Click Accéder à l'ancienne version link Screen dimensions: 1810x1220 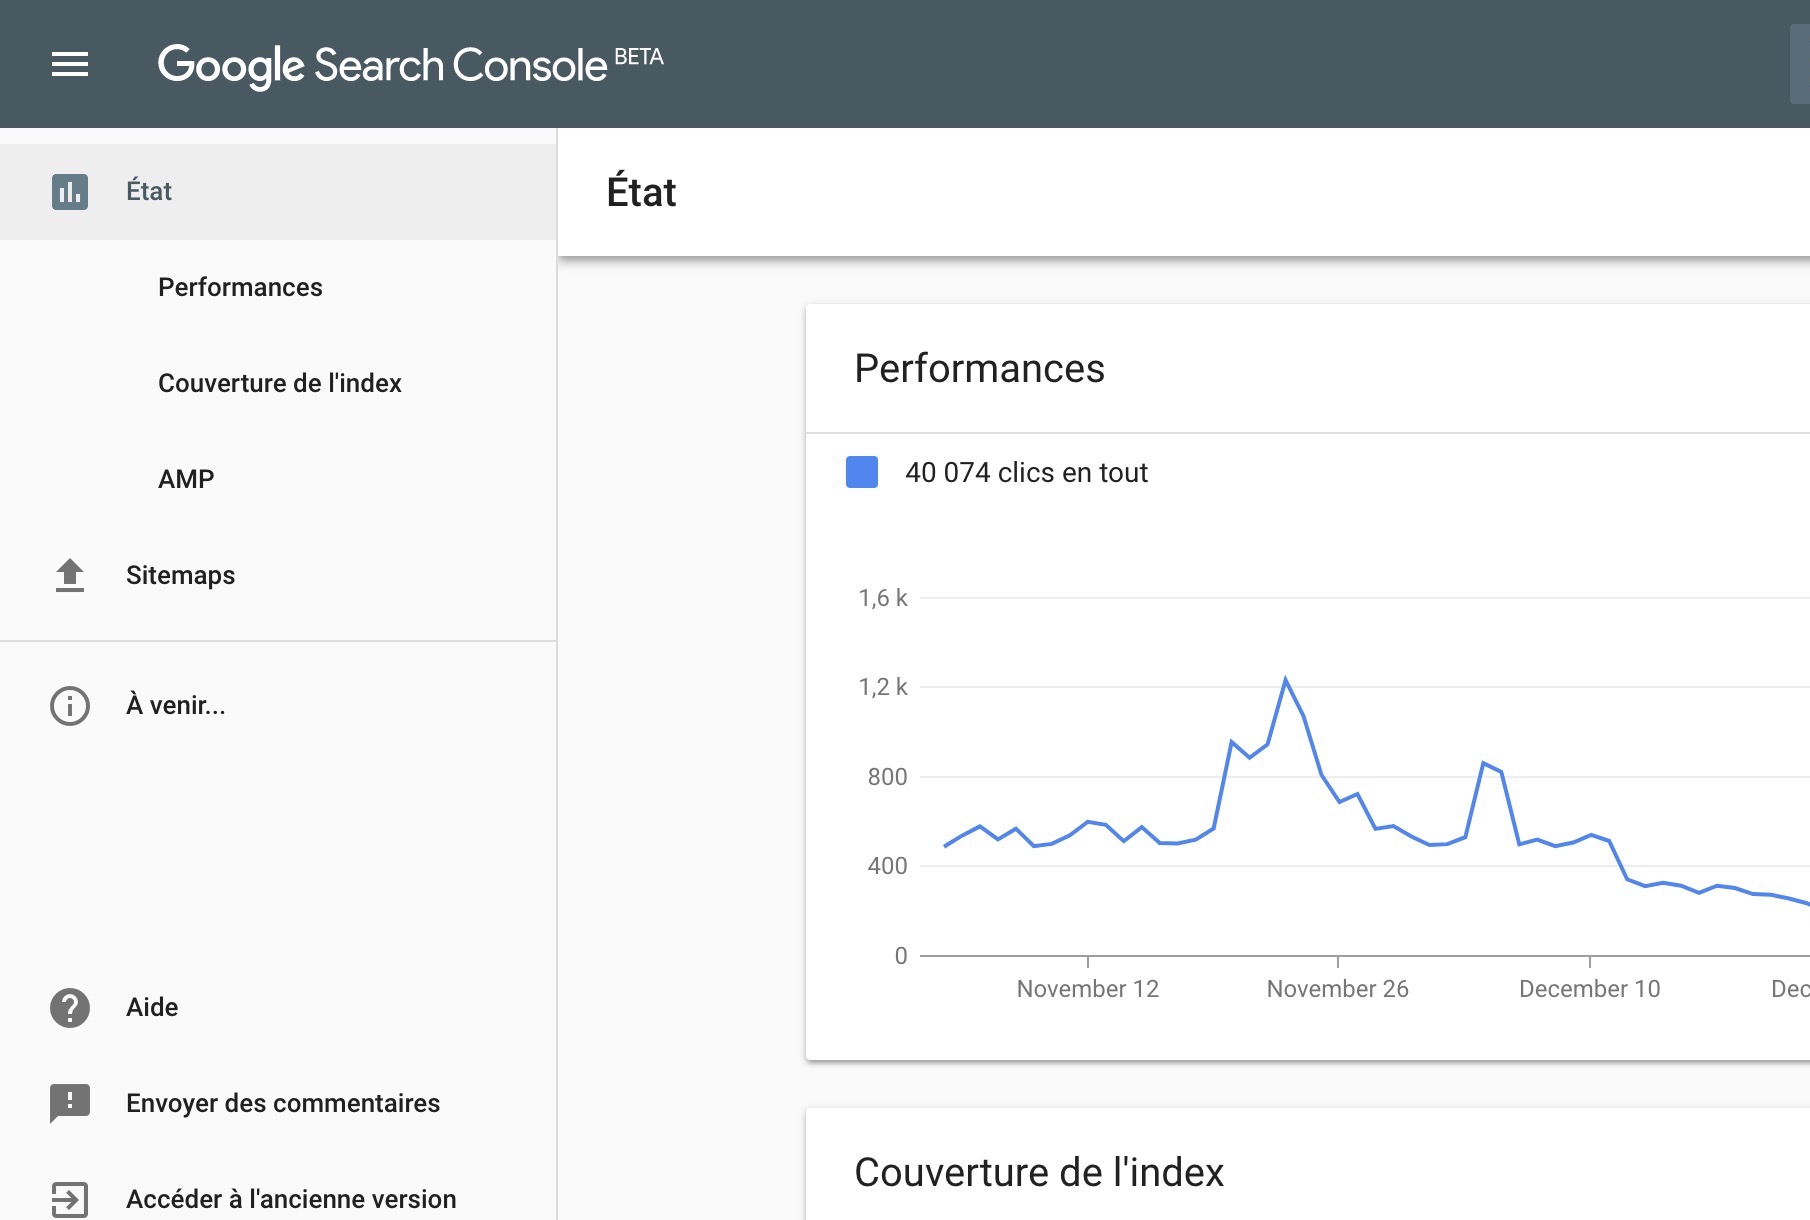click(291, 1199)
